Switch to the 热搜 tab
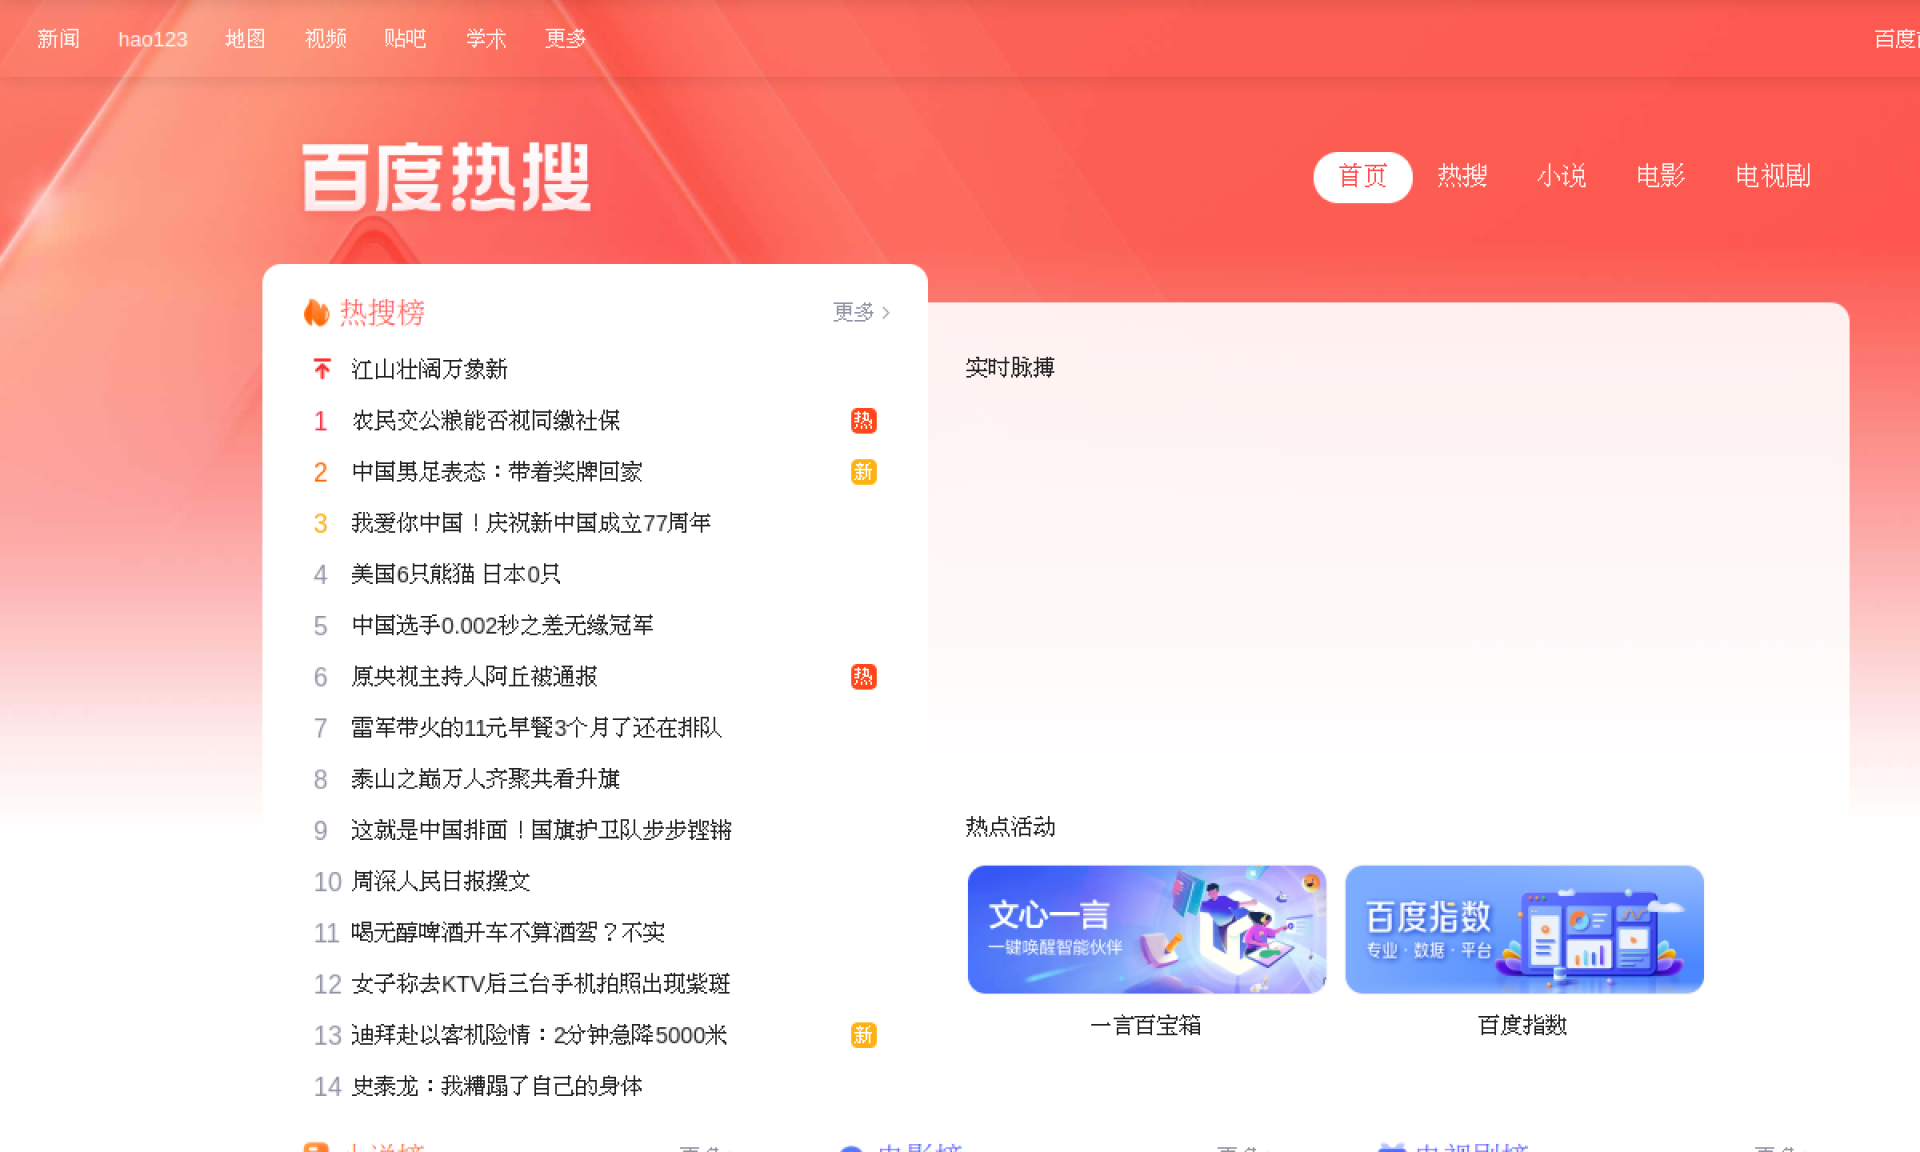 coord(1462,177)
